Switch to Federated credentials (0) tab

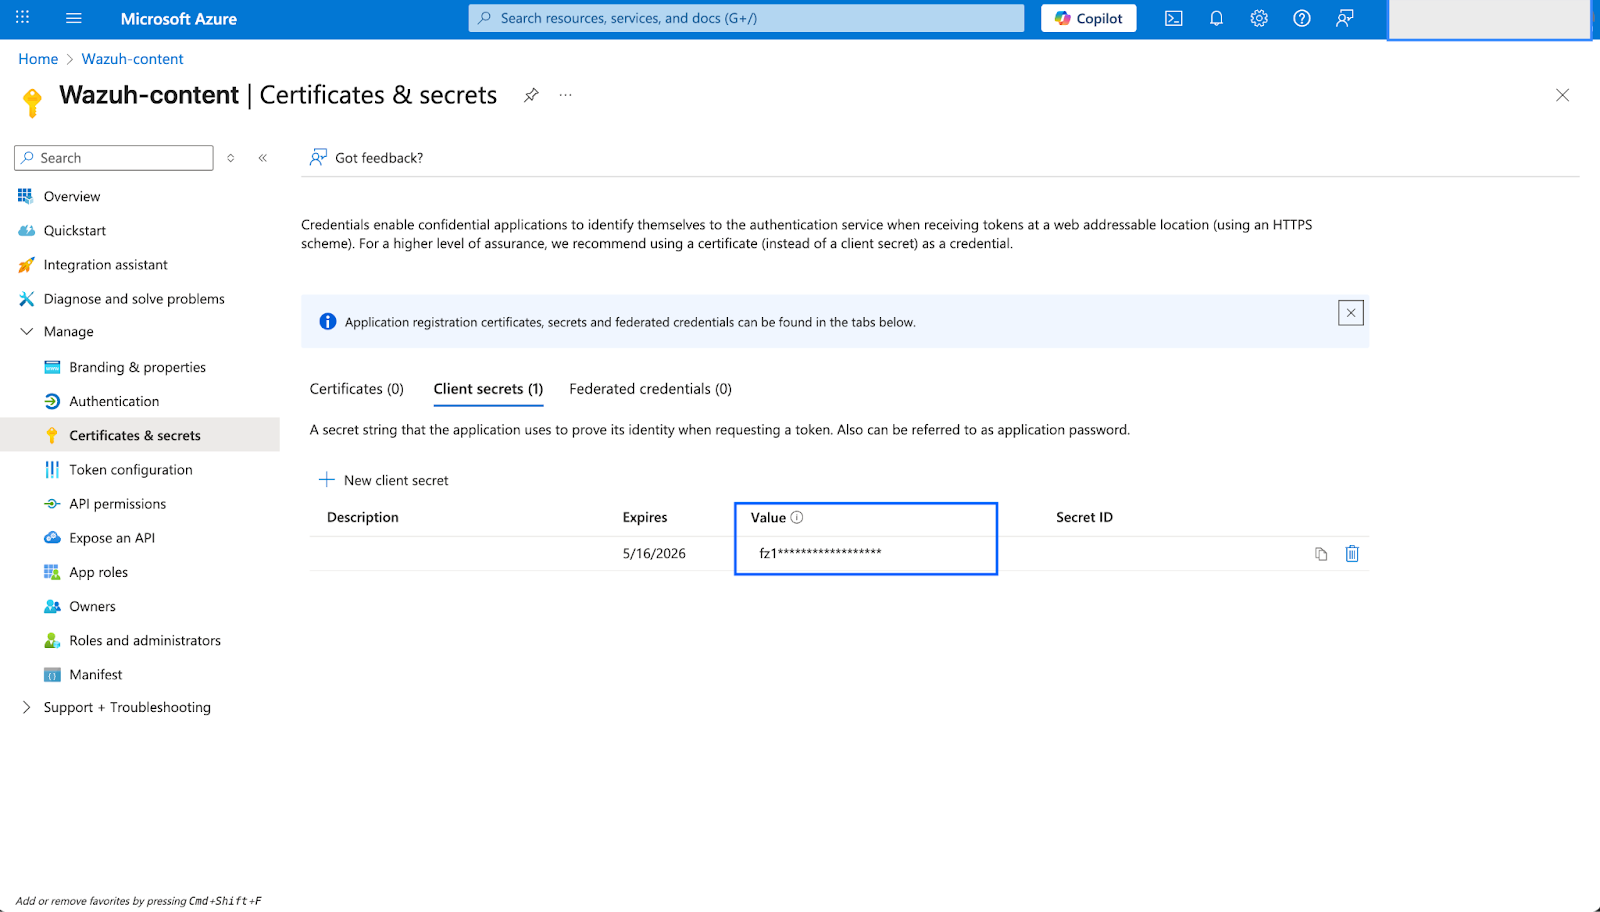[650, 389]
